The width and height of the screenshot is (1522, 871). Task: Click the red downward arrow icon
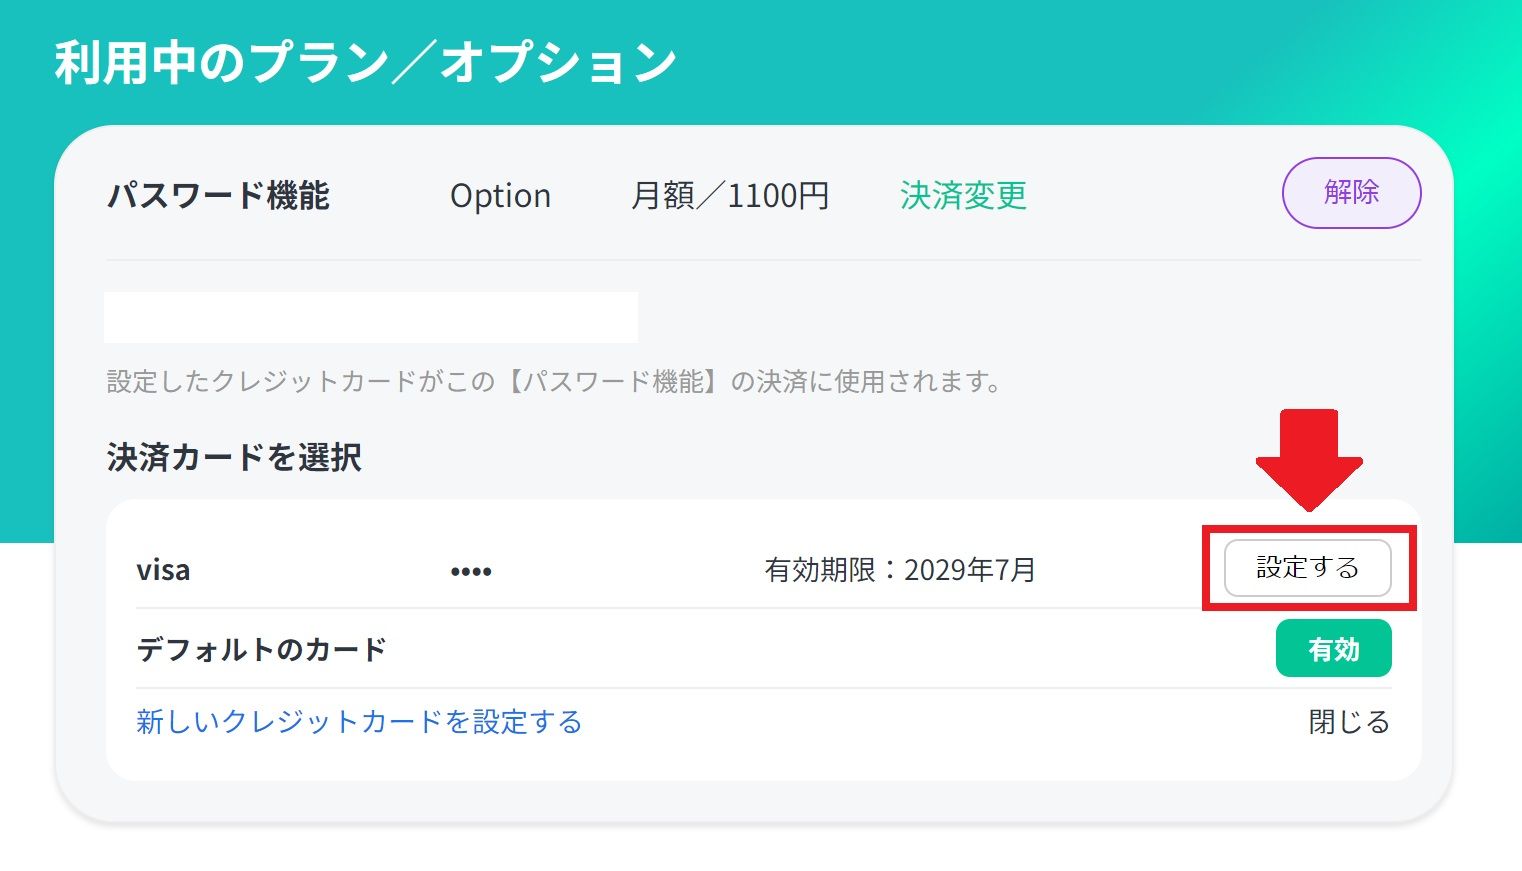click(1309, 460)
